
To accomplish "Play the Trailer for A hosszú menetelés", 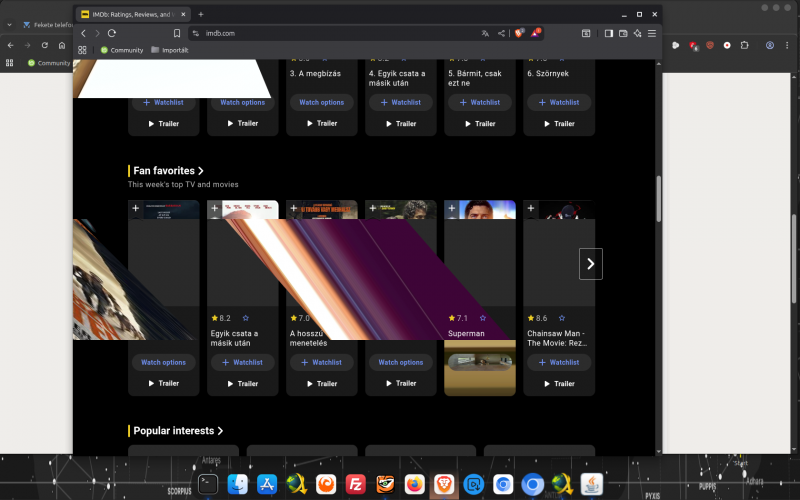I will tap(322, 383).
